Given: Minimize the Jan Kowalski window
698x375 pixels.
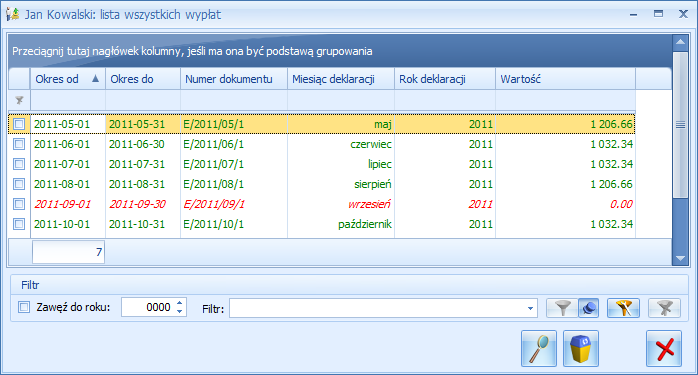Looking at the screenshot, I should point(633,14).
